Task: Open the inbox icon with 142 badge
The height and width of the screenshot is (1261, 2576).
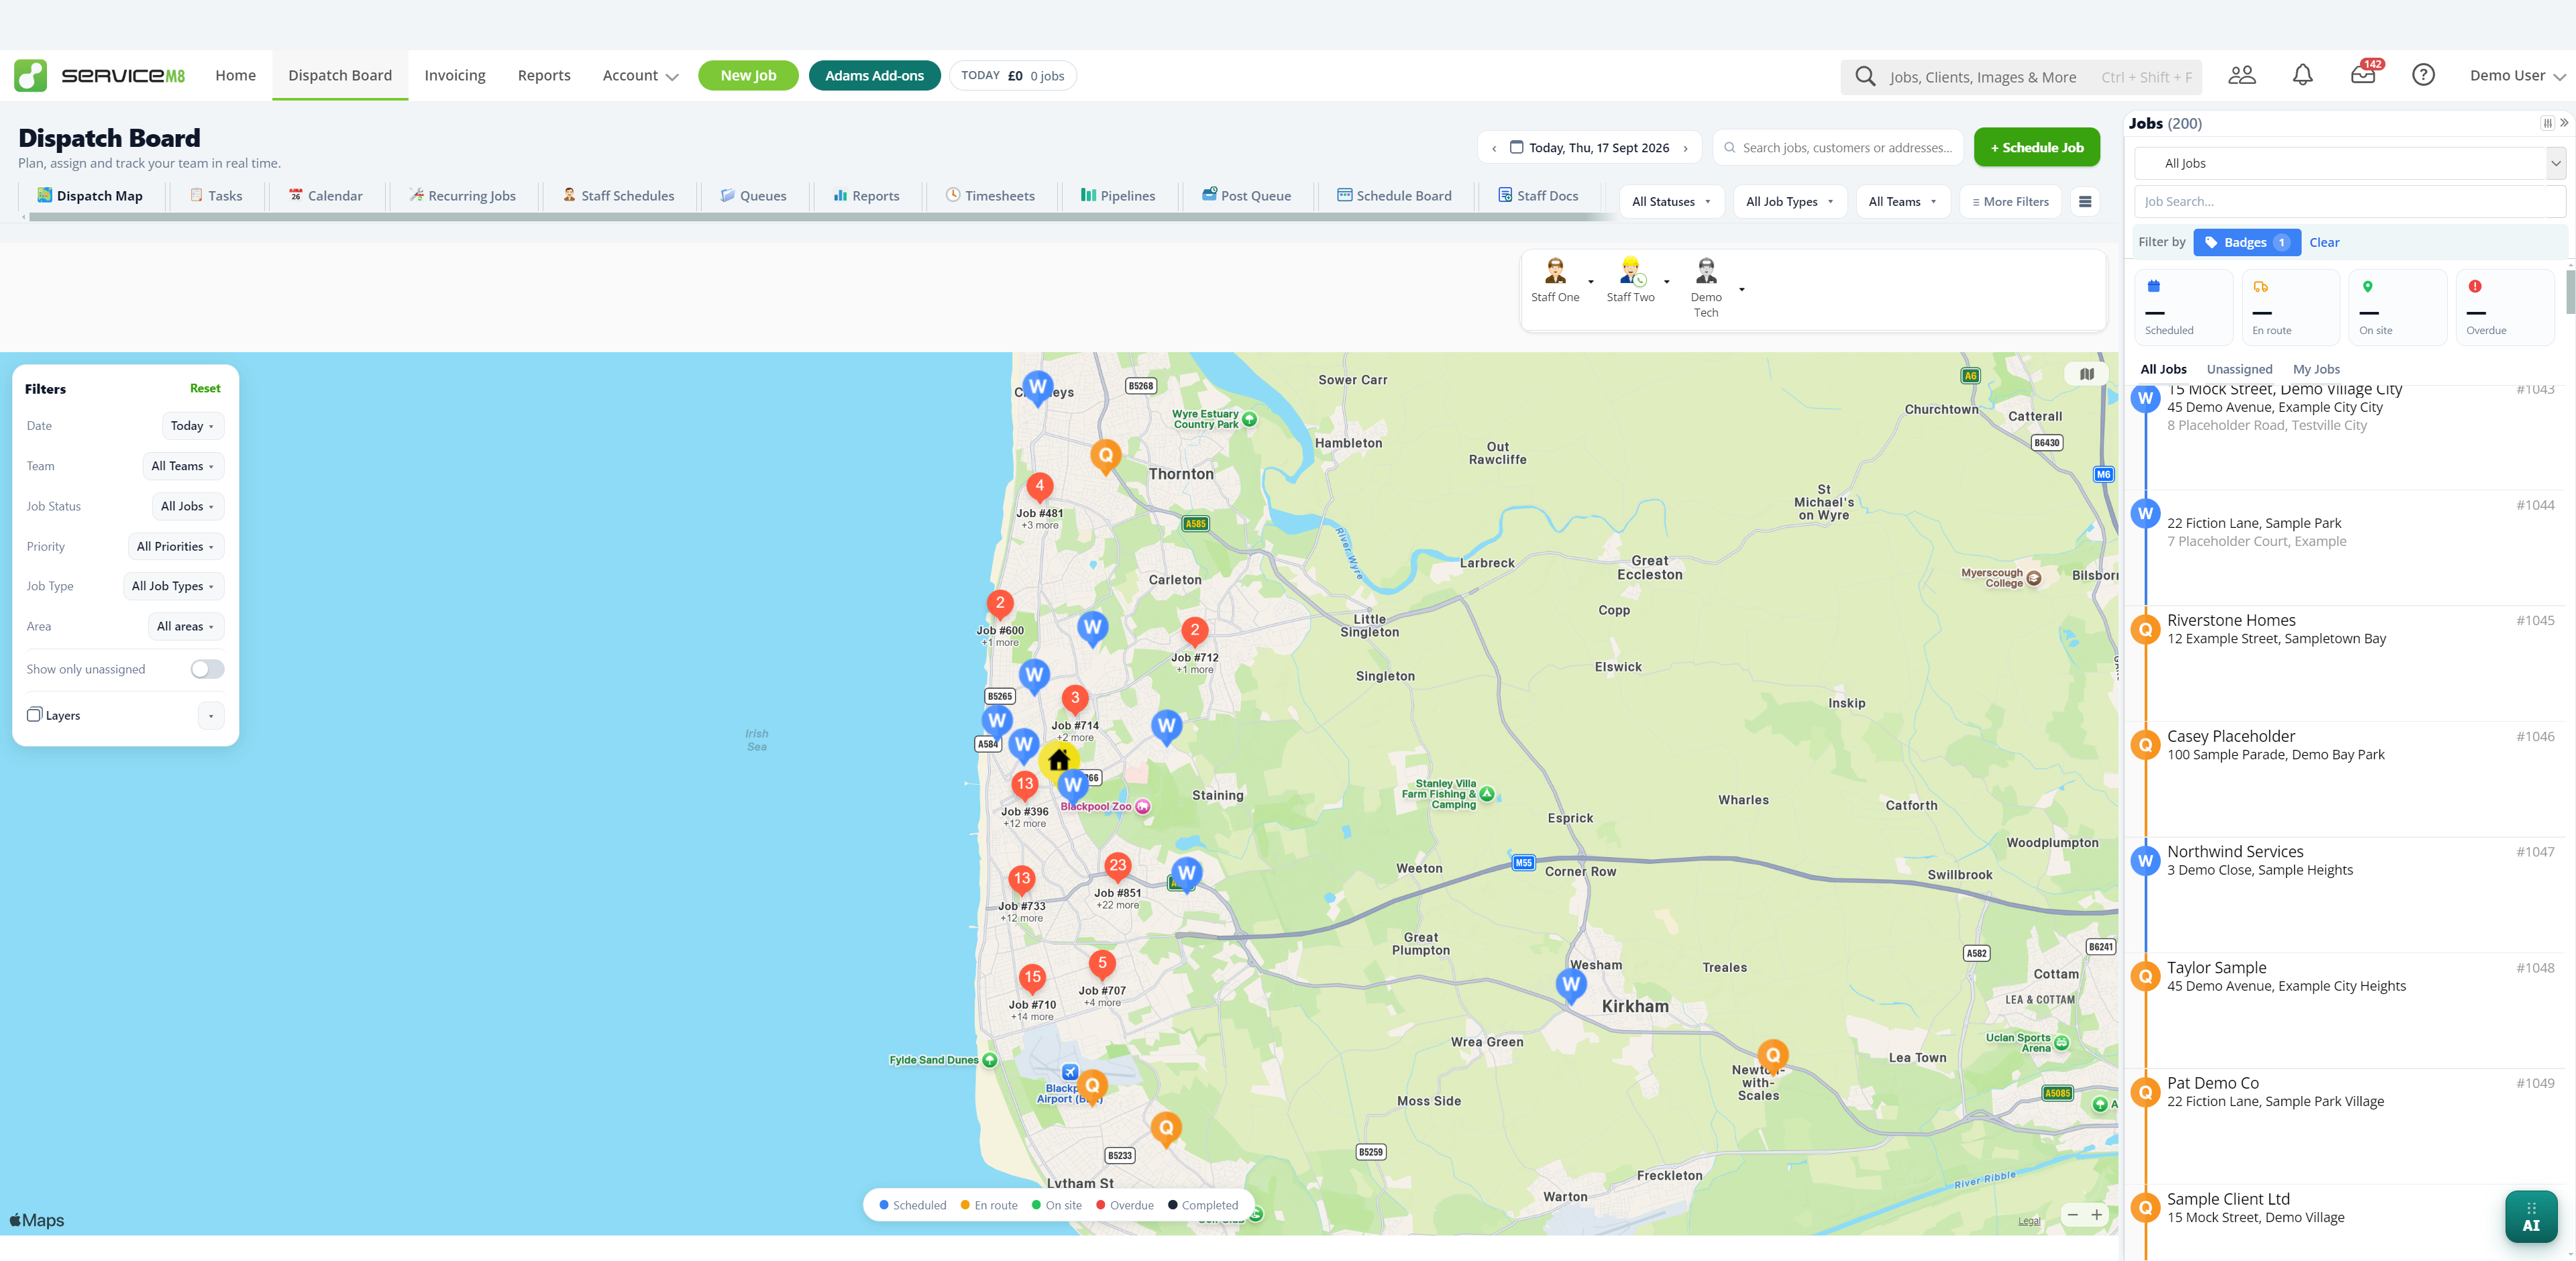Action: point(2364,74)
